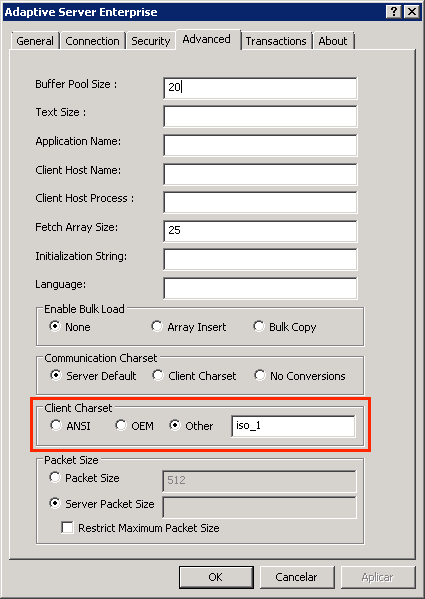Screen dimensions: 425x599
Task: Click the Initialization String field
Action: point(260,259)
